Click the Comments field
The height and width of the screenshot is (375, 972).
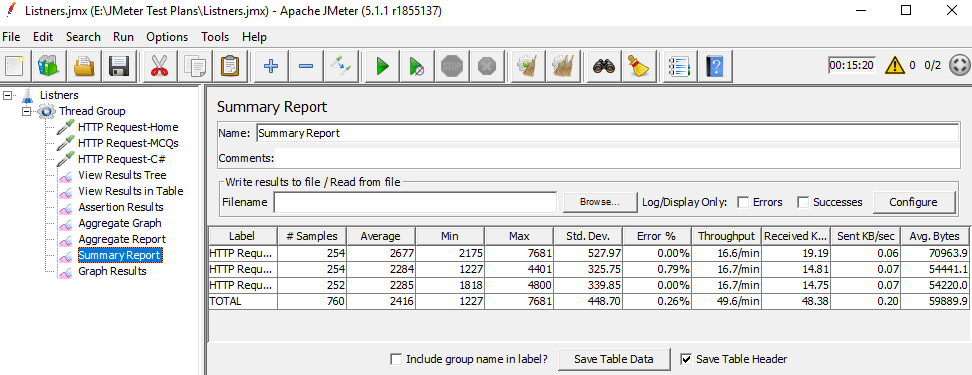(617, 159)
